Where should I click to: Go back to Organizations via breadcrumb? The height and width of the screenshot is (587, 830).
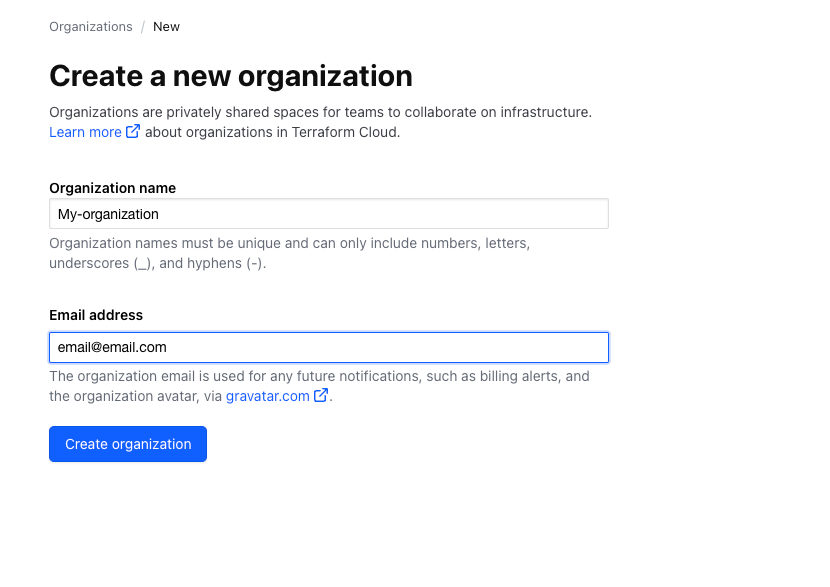coord(90,27)
